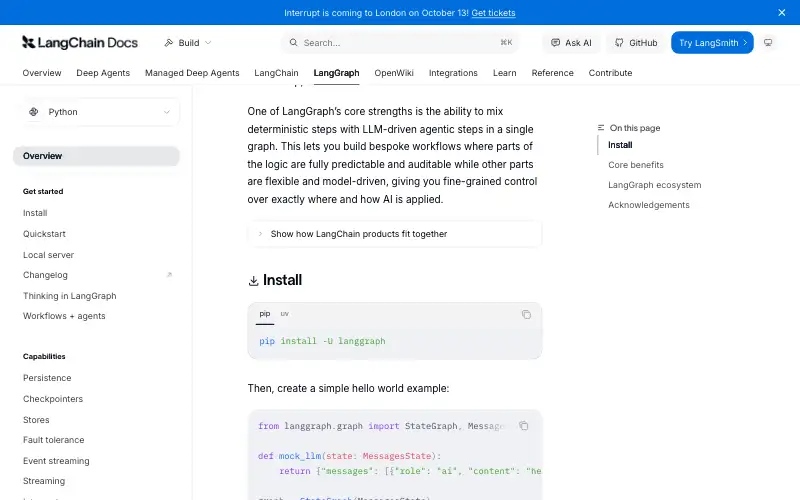Open the Persistence page
Viewport: 800px width, 500px height.
47,378
